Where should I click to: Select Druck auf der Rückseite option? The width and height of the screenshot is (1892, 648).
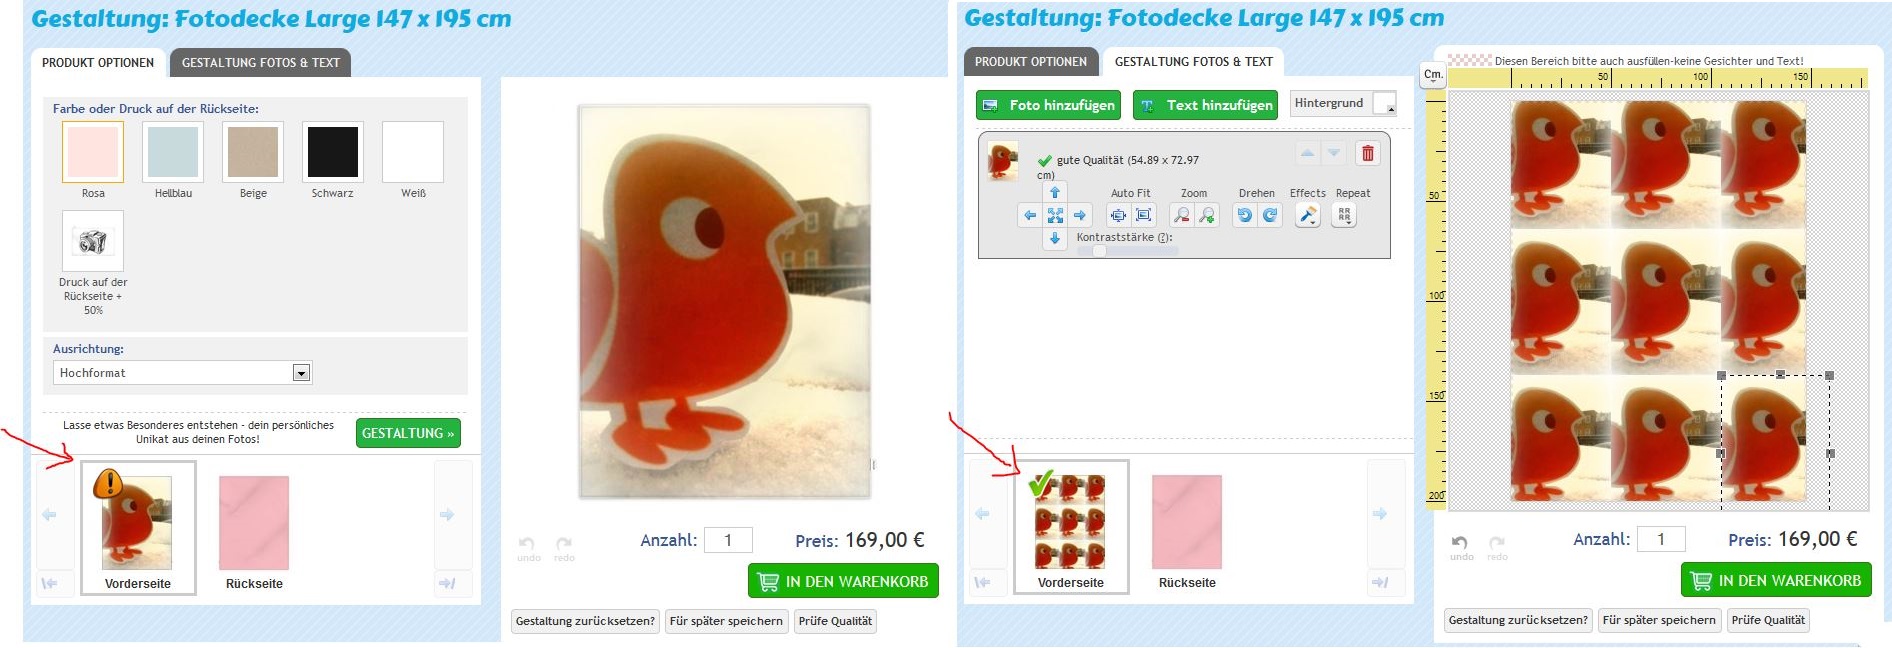pyautogui.click(x=93, y=241)
